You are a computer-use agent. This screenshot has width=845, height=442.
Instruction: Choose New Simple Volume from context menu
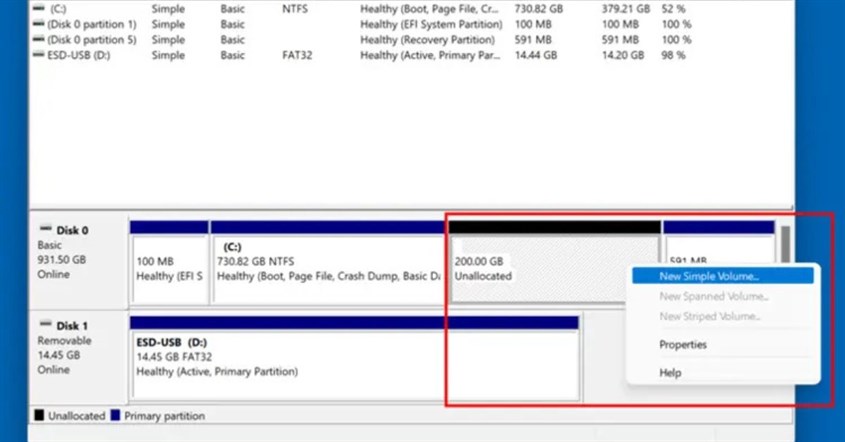tap(723, 276)
